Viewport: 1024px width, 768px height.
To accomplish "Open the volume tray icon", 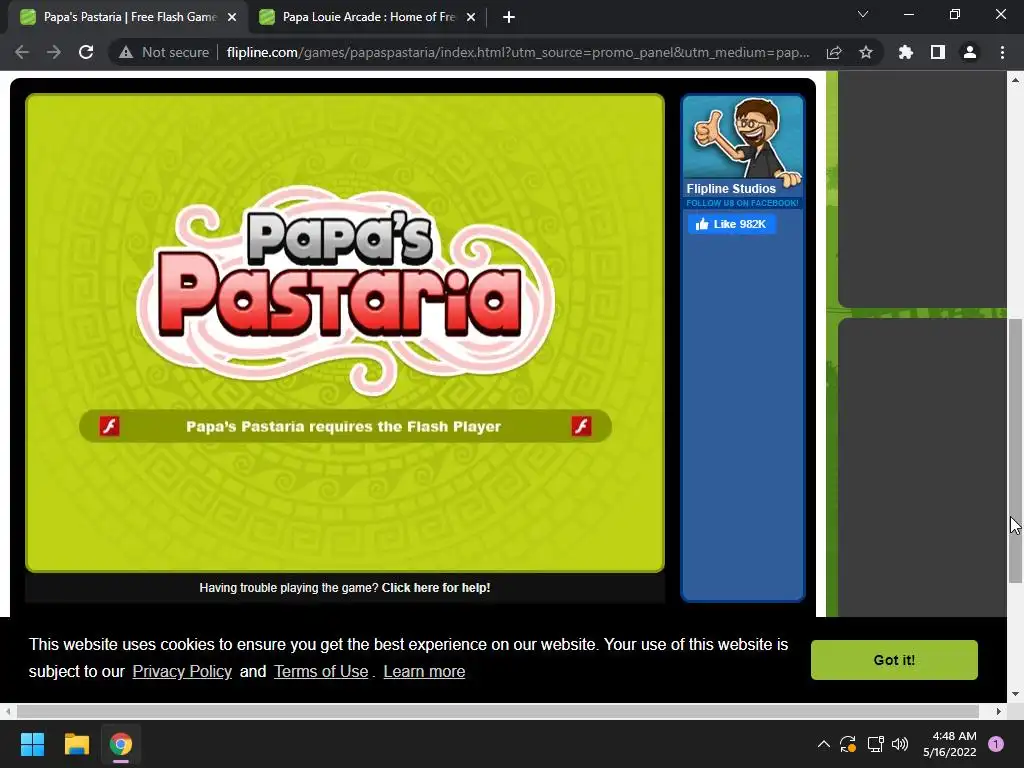I will 900,744.
